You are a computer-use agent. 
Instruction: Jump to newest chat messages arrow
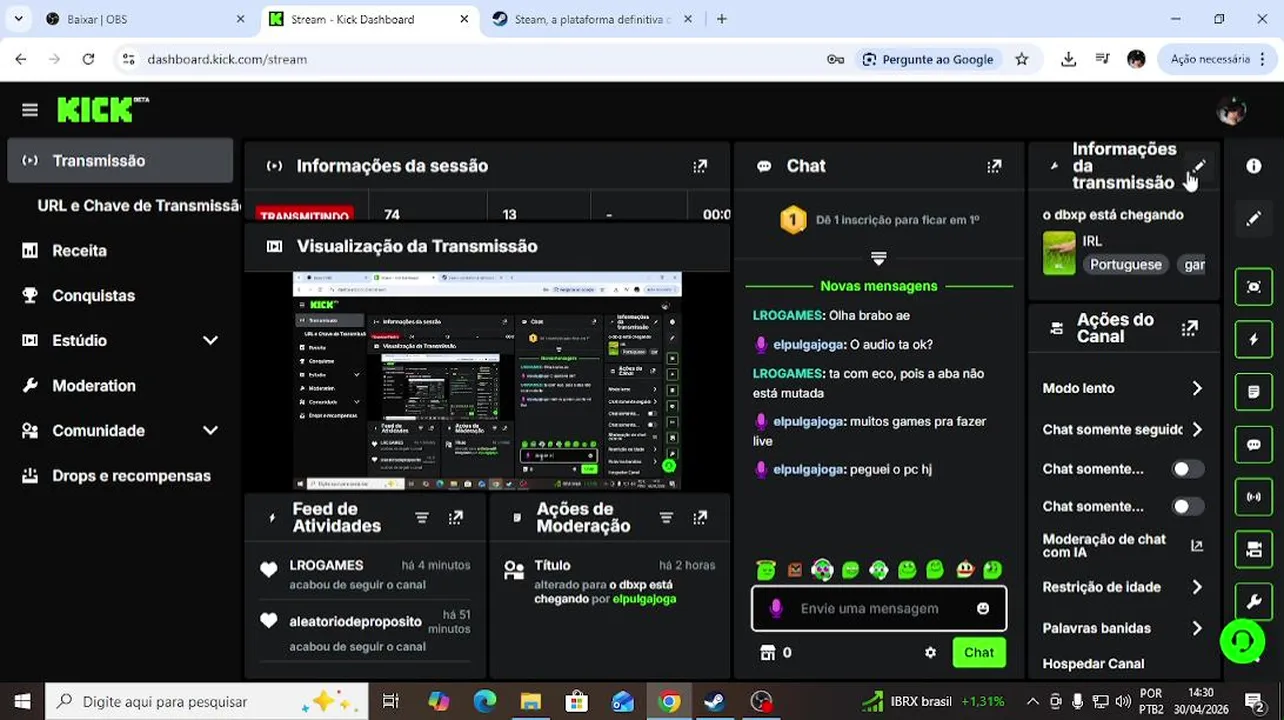[878, 258]
